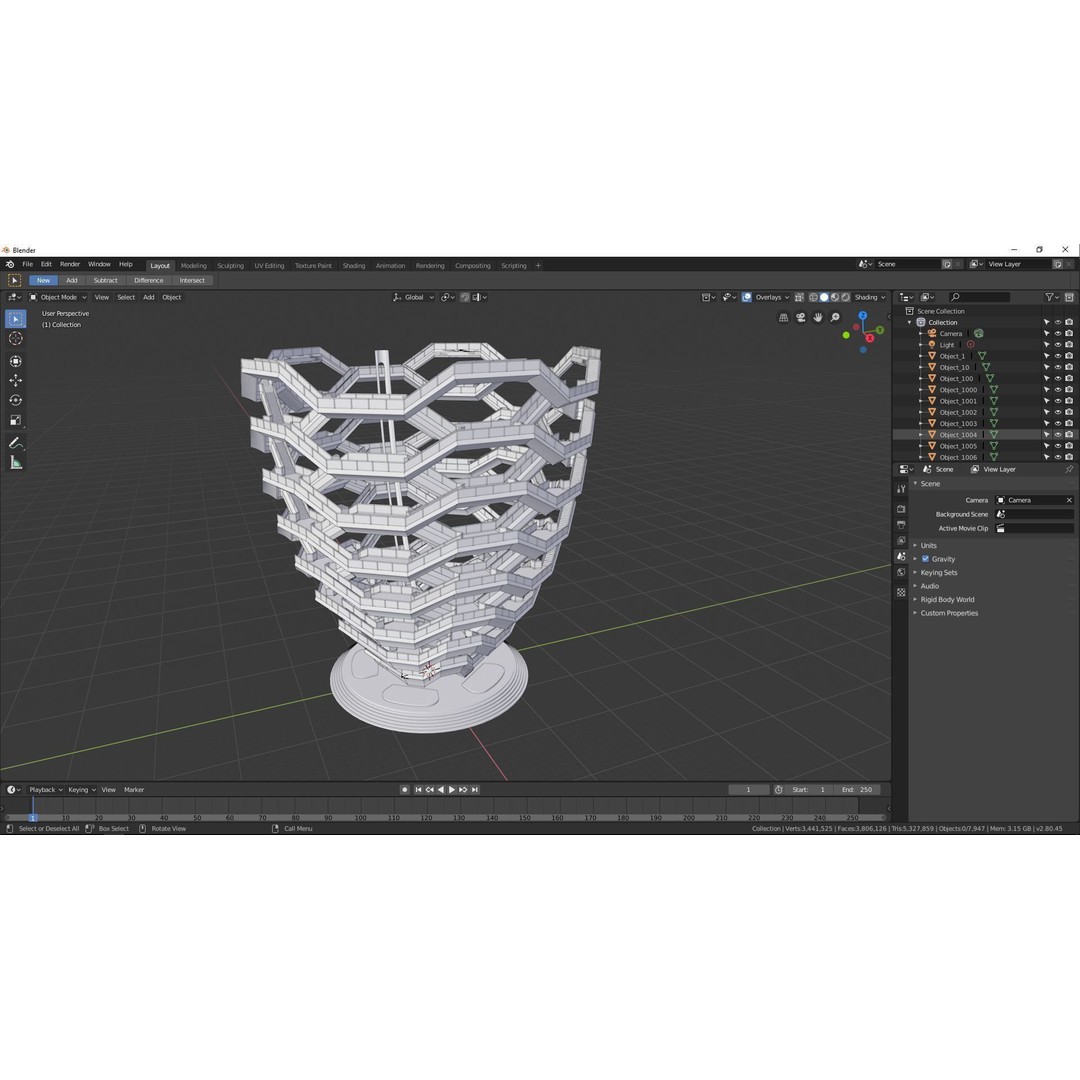Select the Cursor tool
This screenshot has width=1080, height=1080.
[15, 338]
